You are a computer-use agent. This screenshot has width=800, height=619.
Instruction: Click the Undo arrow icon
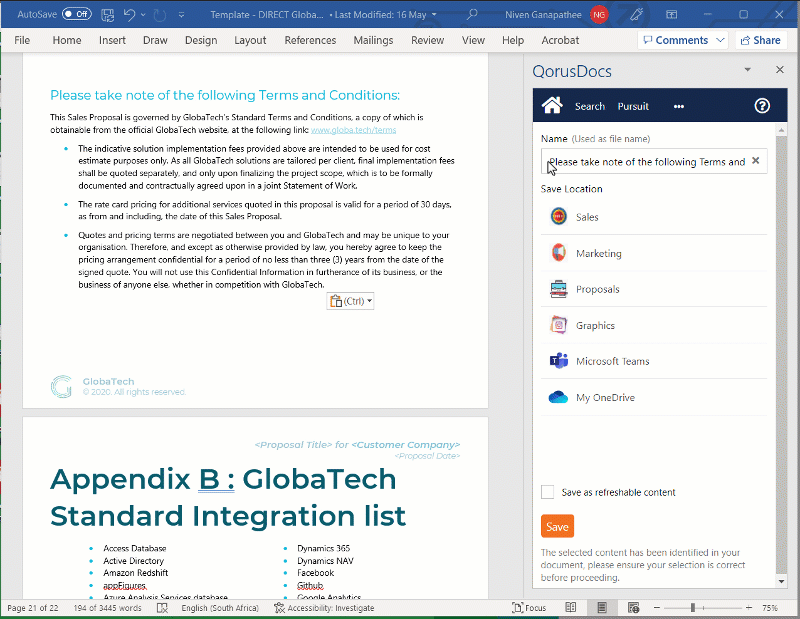(x=129, y=15)
